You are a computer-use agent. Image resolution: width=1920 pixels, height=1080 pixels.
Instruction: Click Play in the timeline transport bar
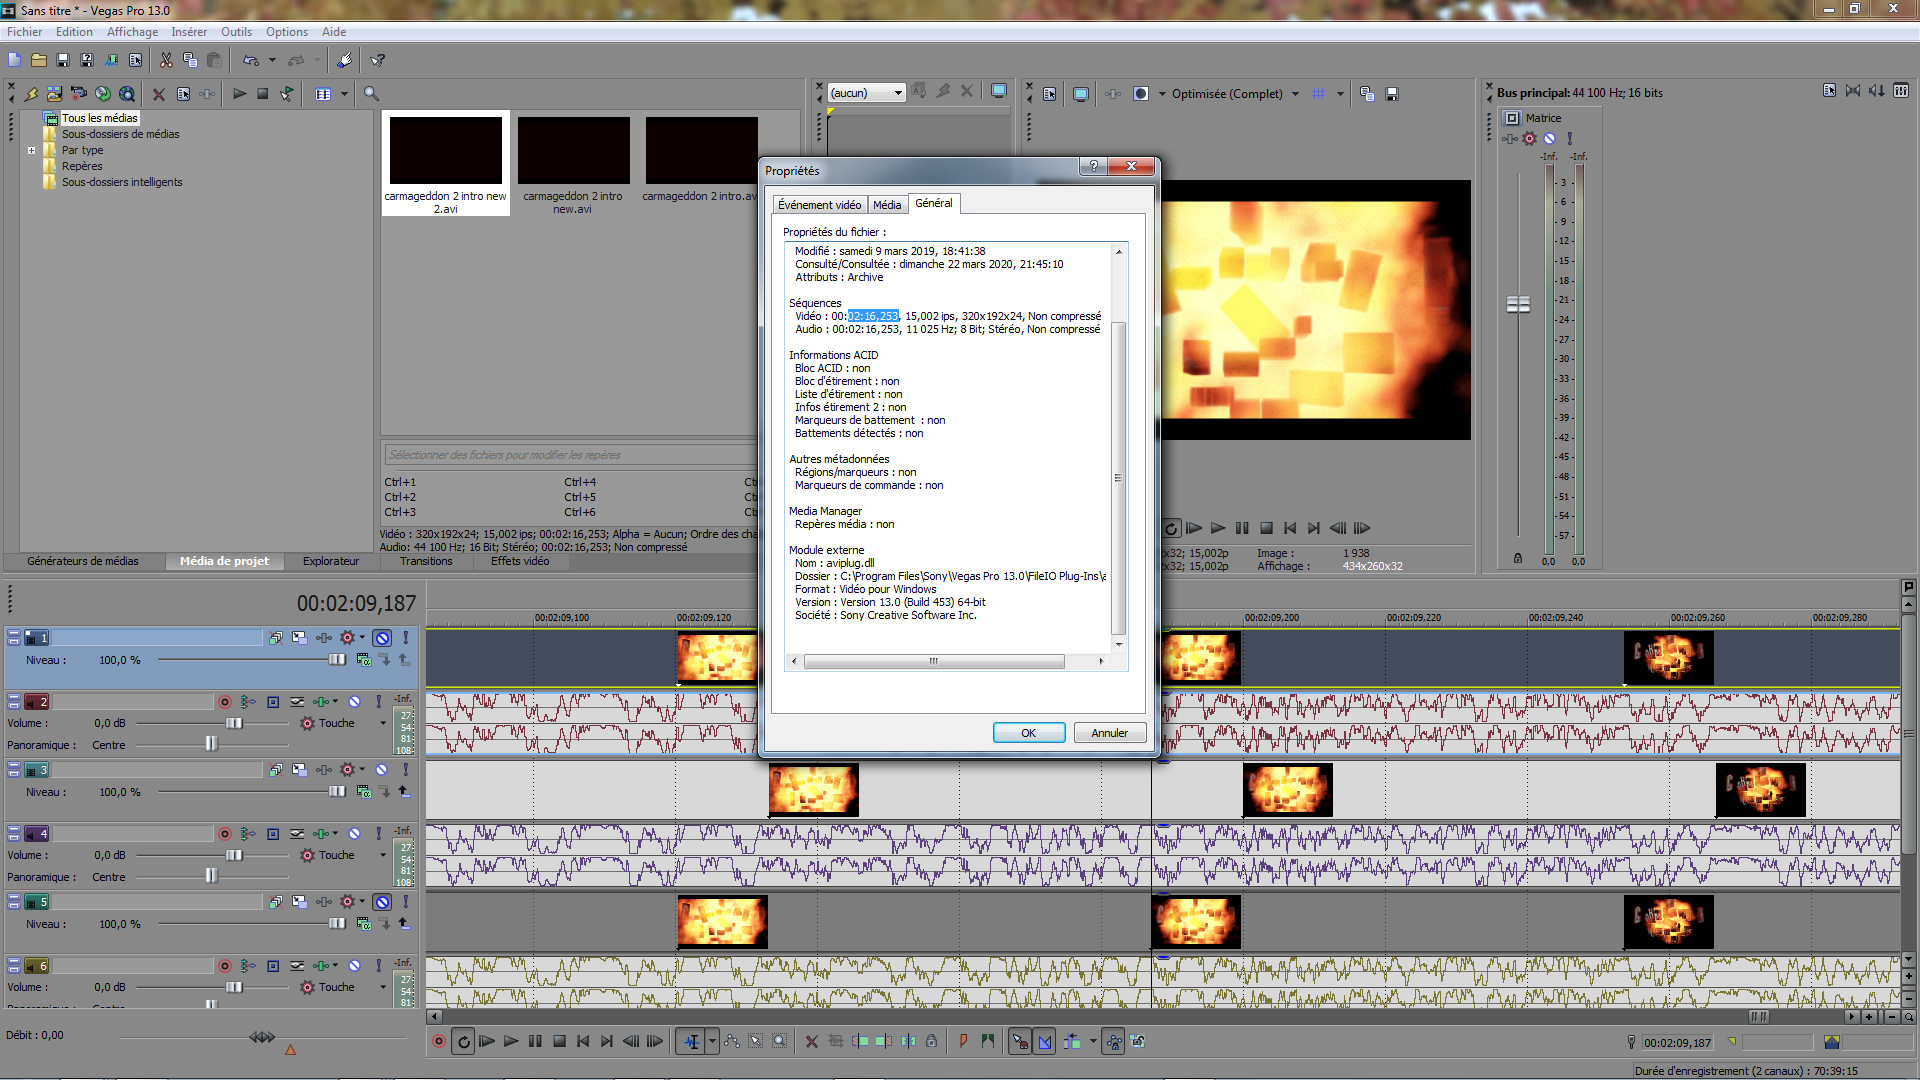coord(511,1041)
